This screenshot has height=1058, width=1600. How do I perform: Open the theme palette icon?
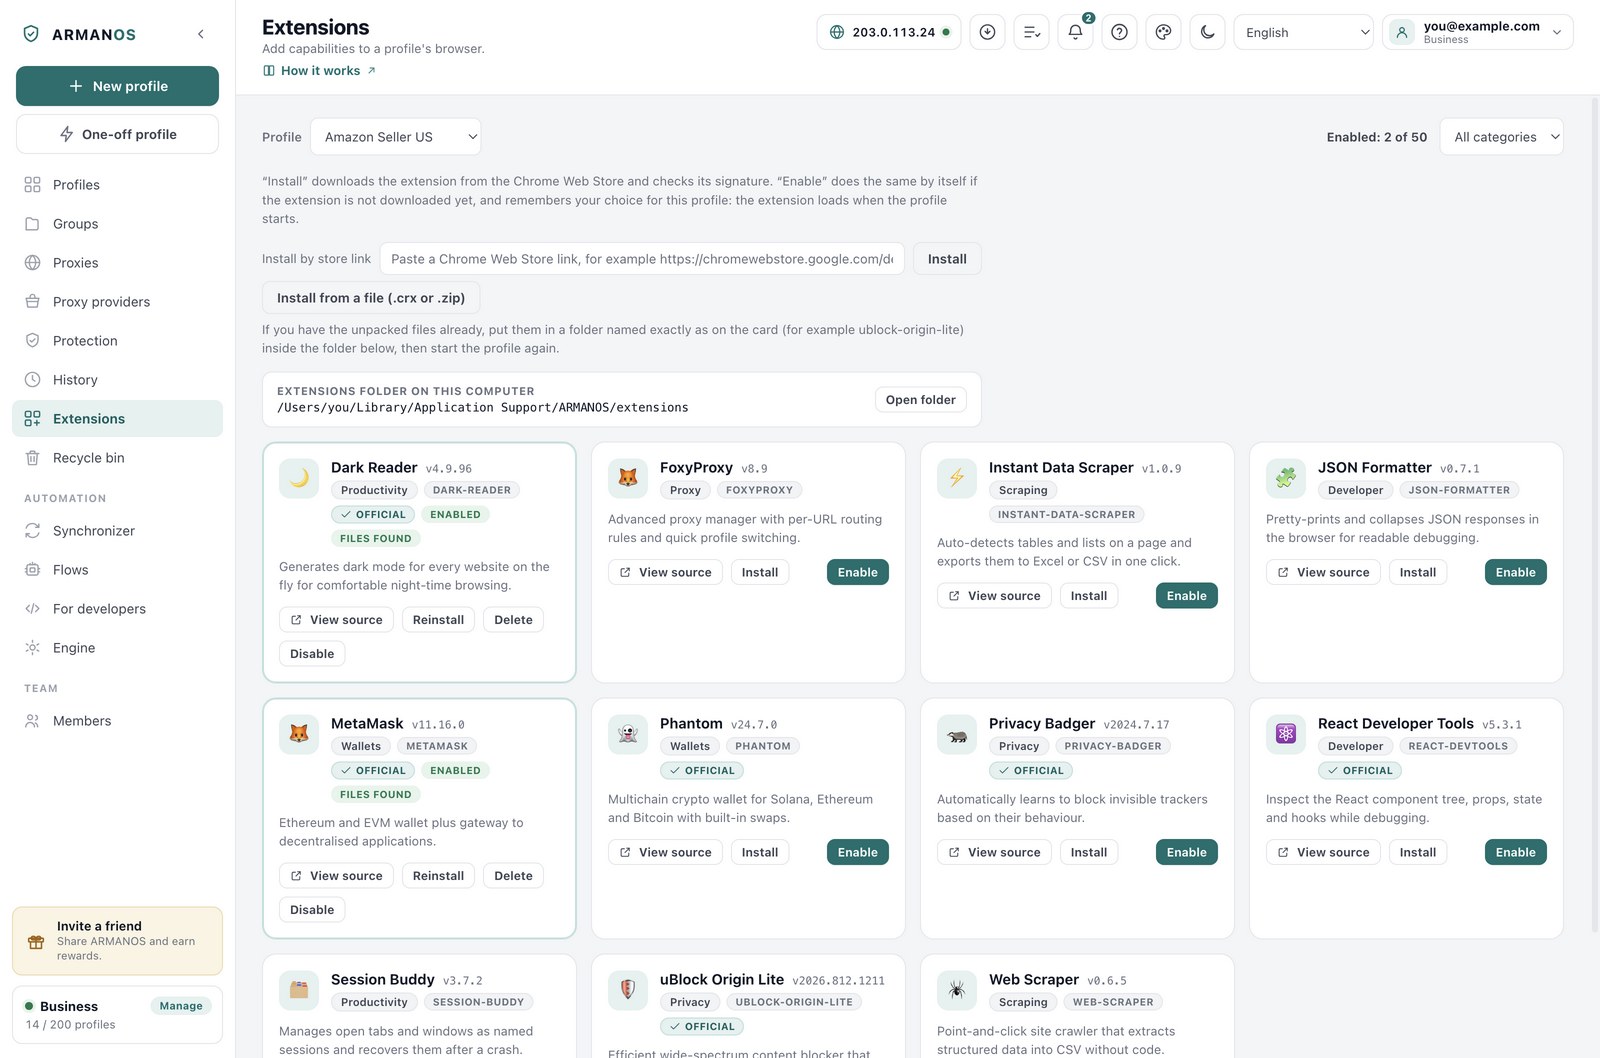(x=1163, y=32)
